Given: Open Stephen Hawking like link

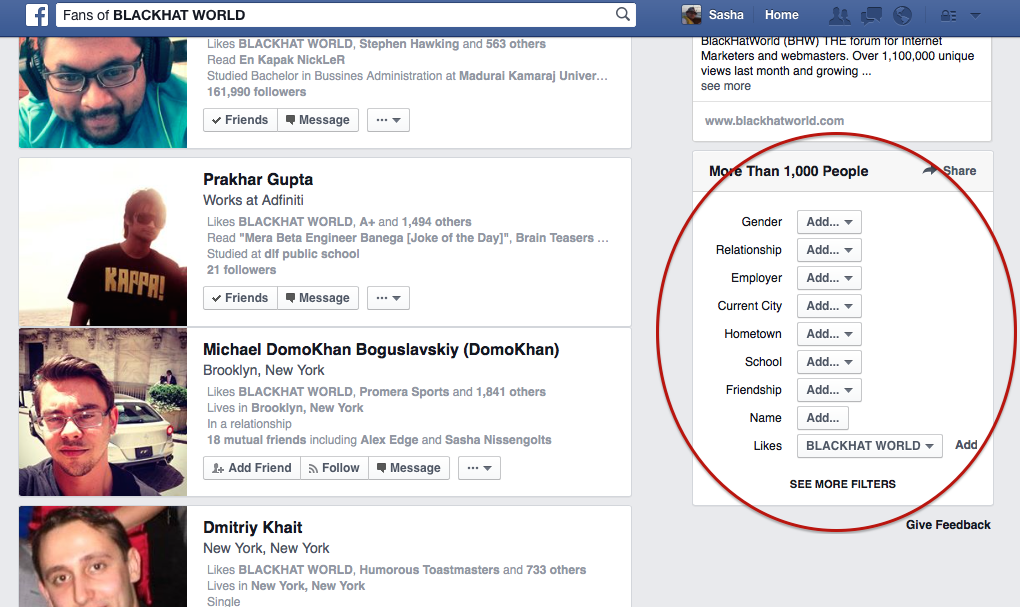Looking at the screenshot, I should pyautogui.click(x=409, y=44).
